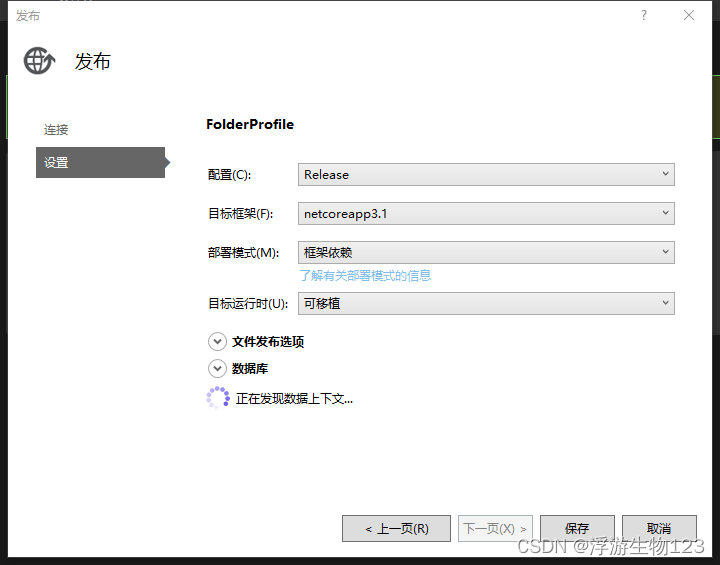Open the 目标框架 netcoreapp3.1 dropdown
The height and width of the screenshot is (565, 720).
point(486,214)
